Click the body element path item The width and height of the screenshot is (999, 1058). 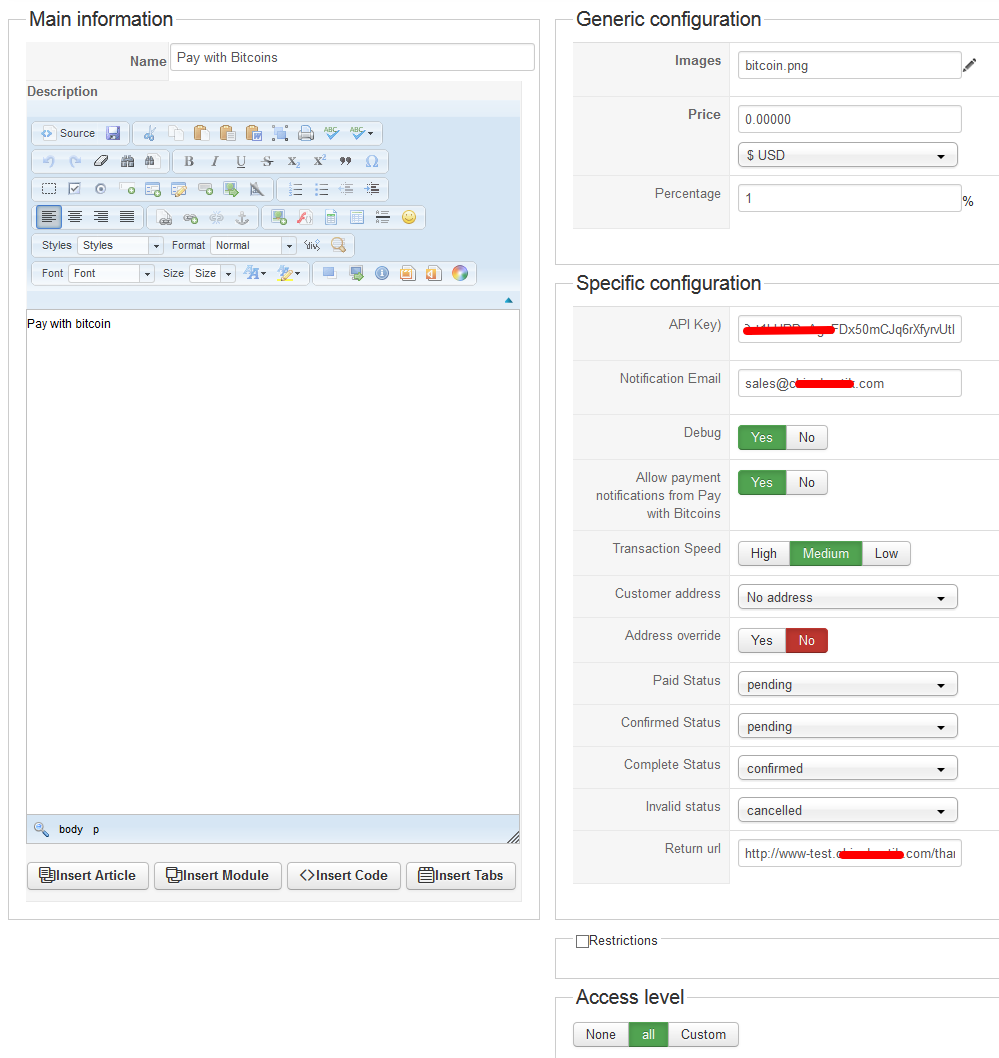pos(71,829)
